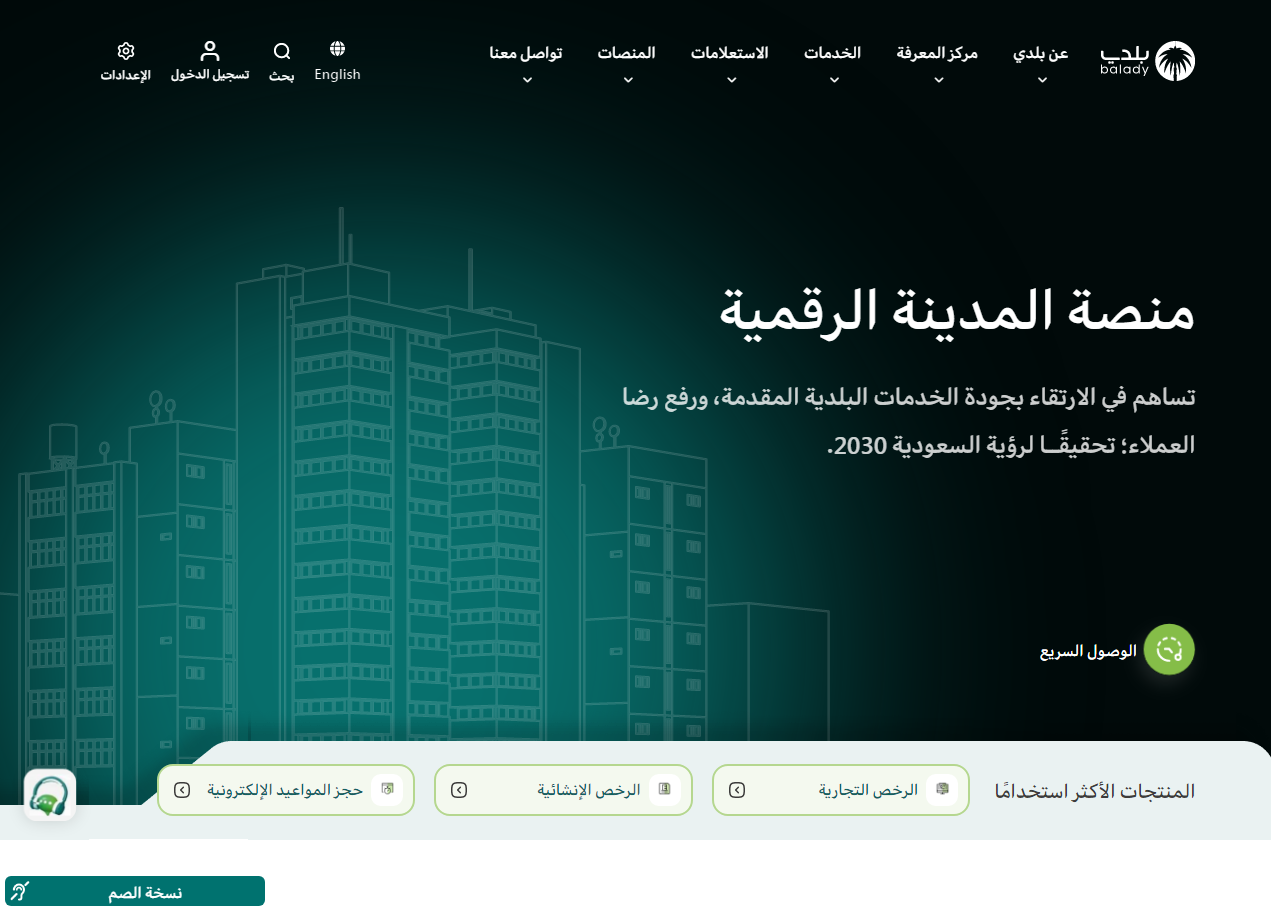
Task: Expand the تواصل معنا dropdown chevron
Action: point(526,80)
